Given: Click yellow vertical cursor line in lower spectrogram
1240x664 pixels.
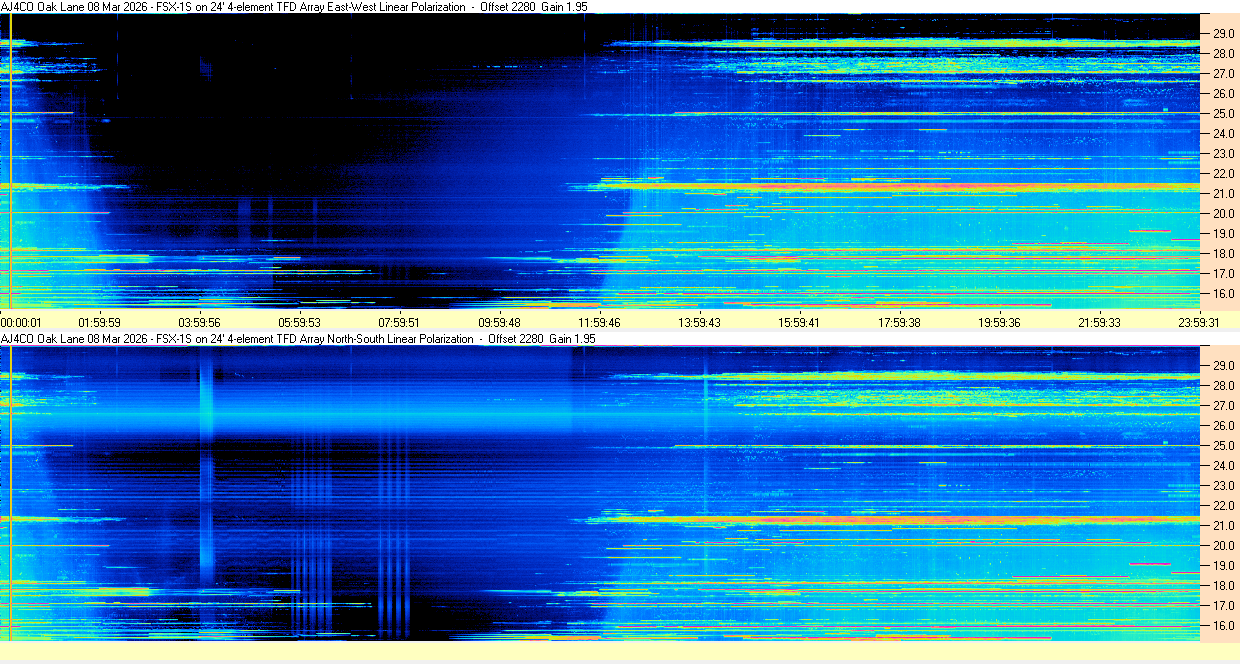Looking at the screenshot, I should coord(10,490).
